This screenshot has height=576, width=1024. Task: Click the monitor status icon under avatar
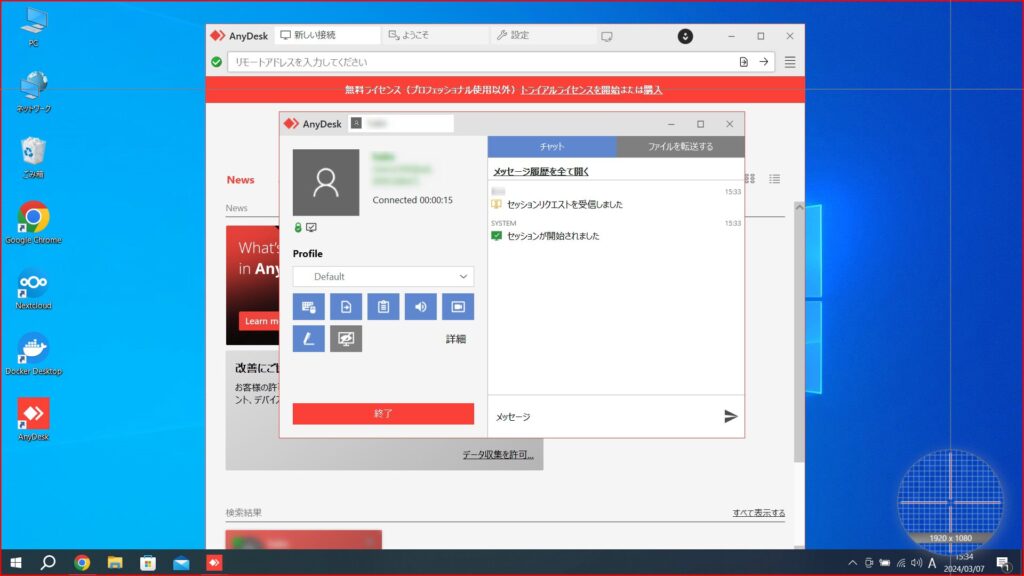(x=312, y=227)
